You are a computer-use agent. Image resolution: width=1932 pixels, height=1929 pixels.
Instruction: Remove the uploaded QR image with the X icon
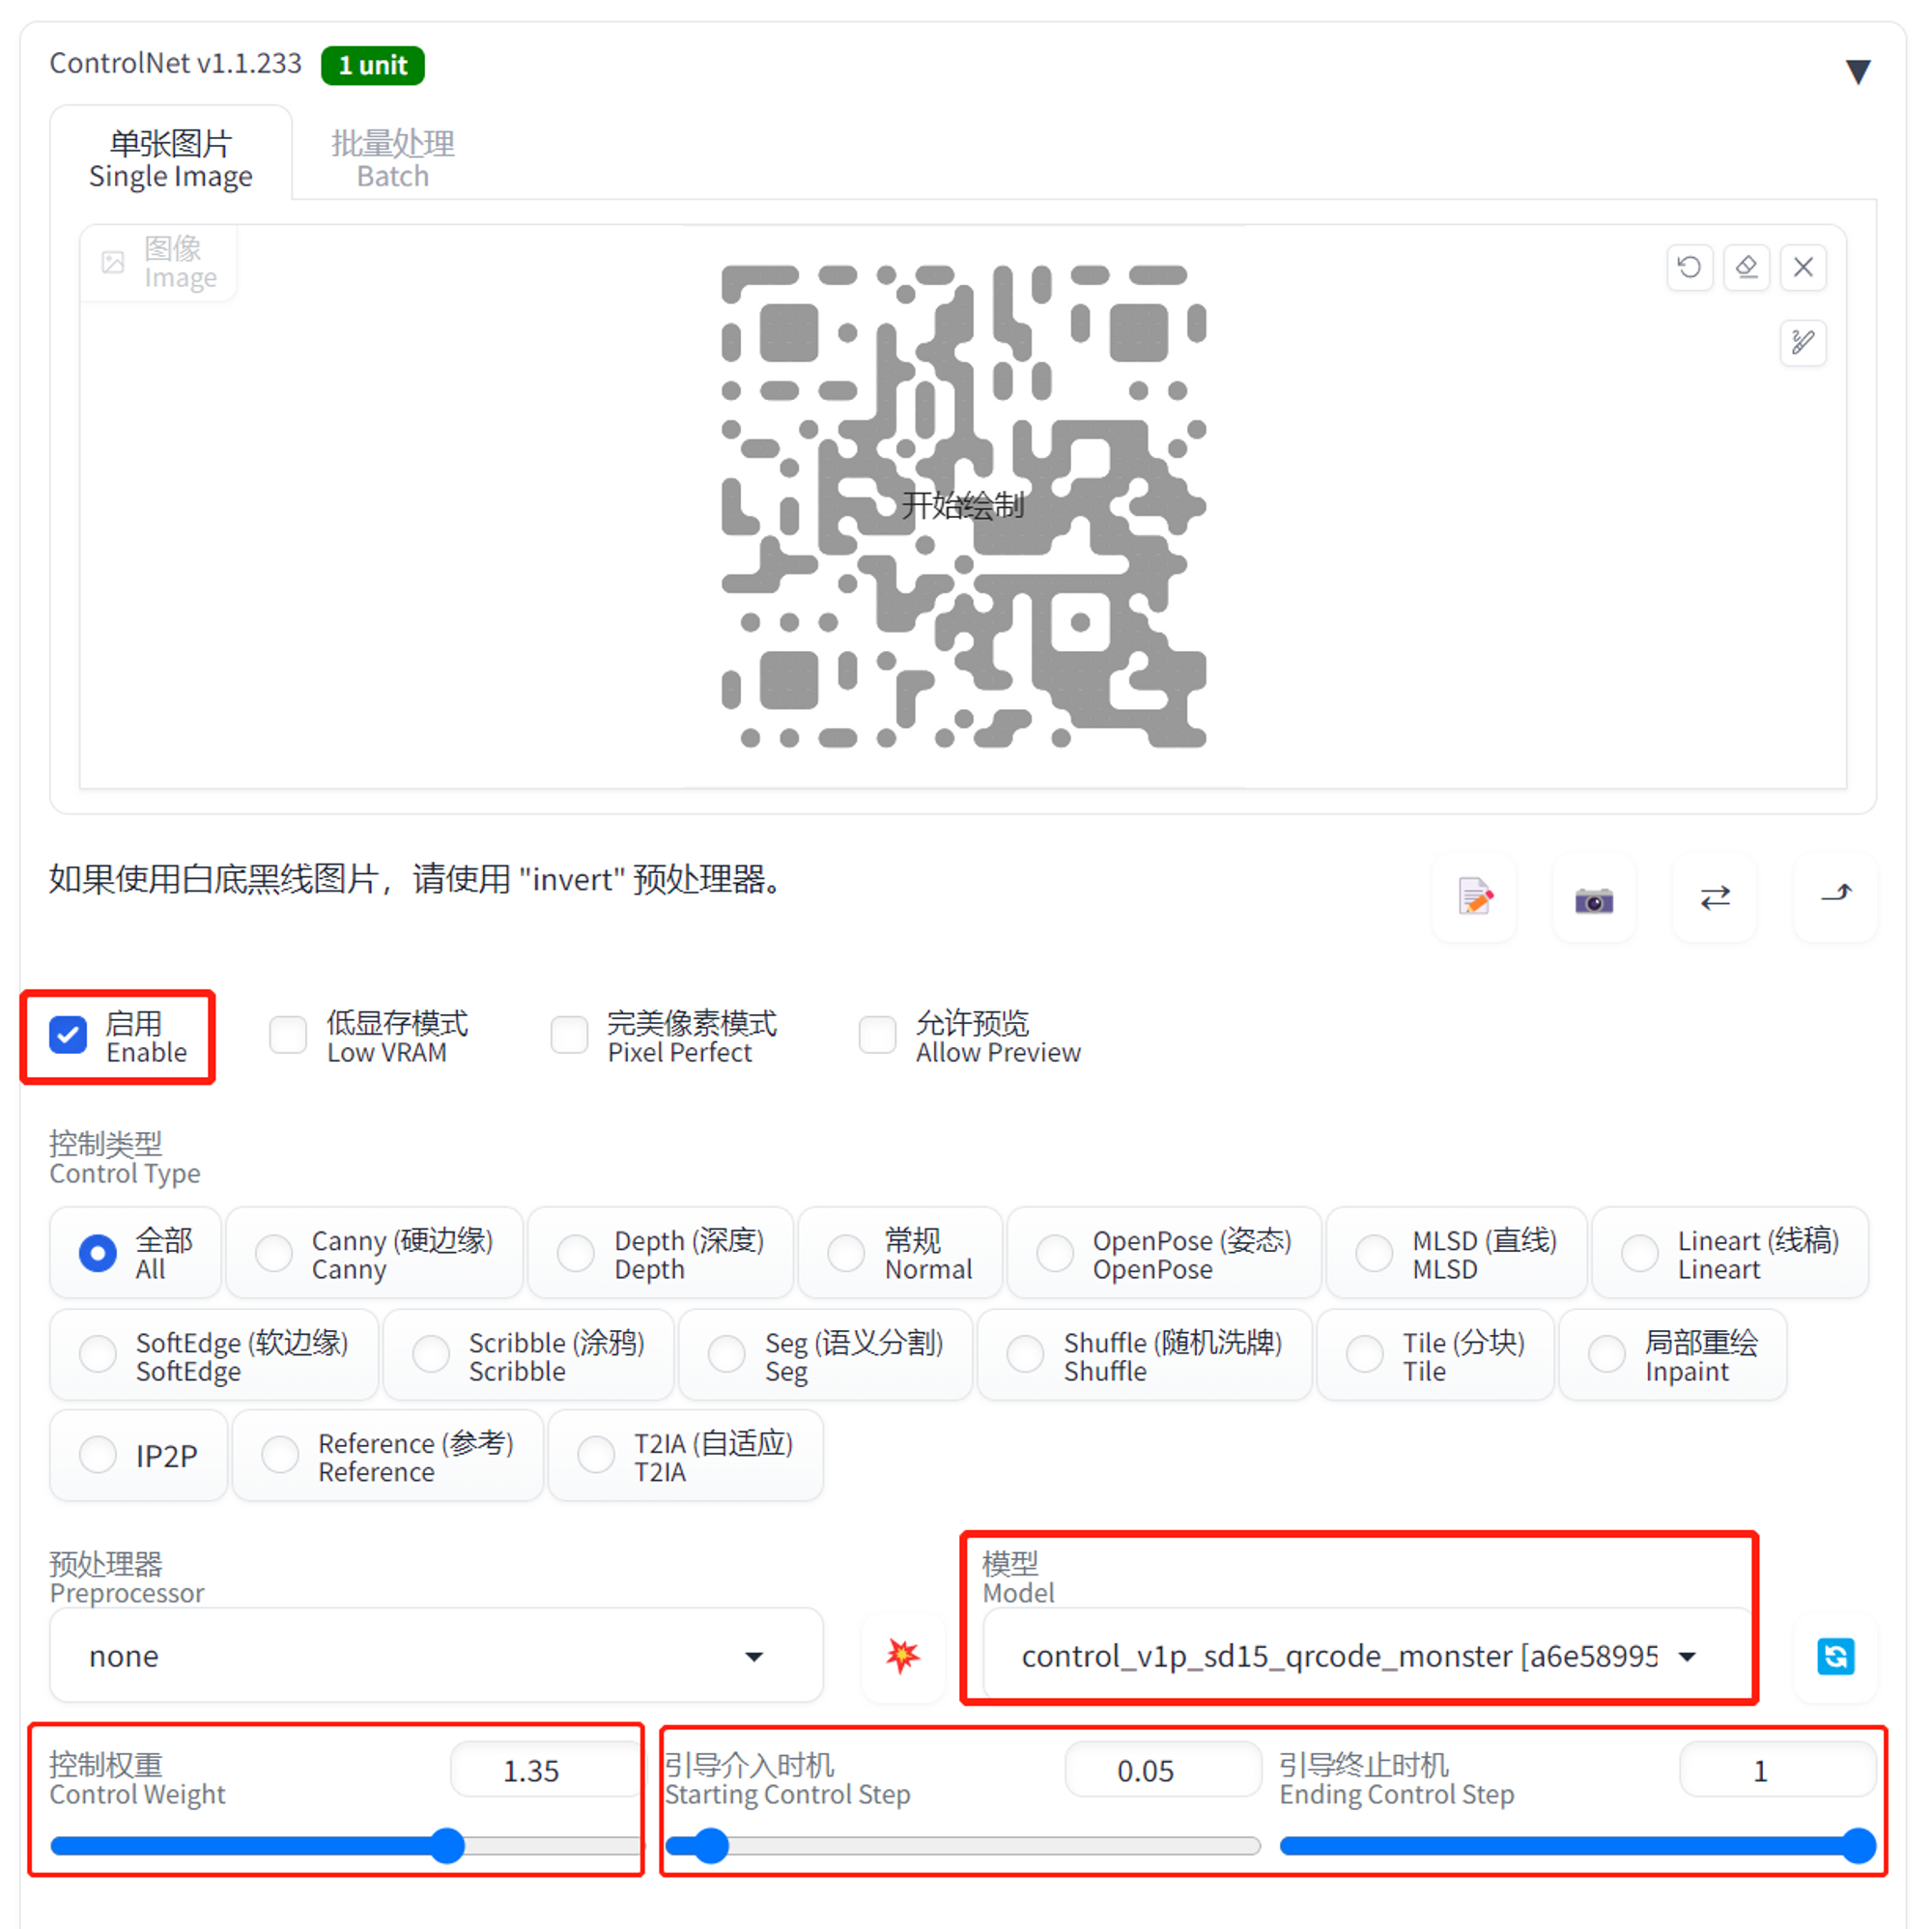(1803, 267)
